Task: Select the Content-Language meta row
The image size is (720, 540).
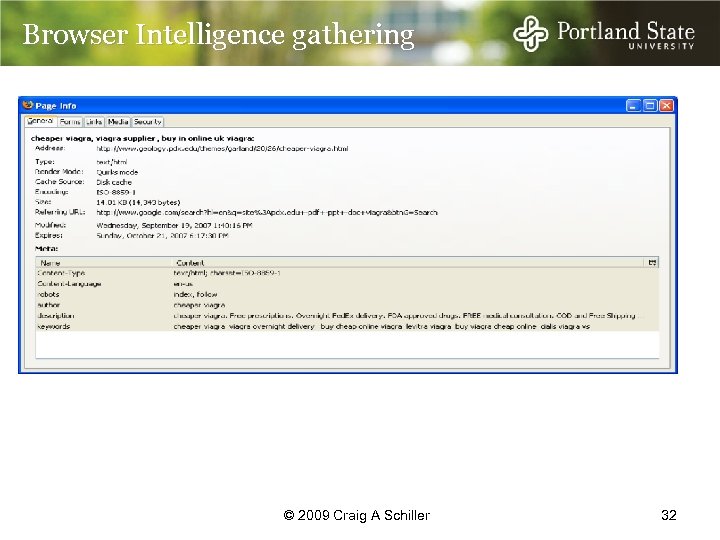Action: tap(347, 284)
